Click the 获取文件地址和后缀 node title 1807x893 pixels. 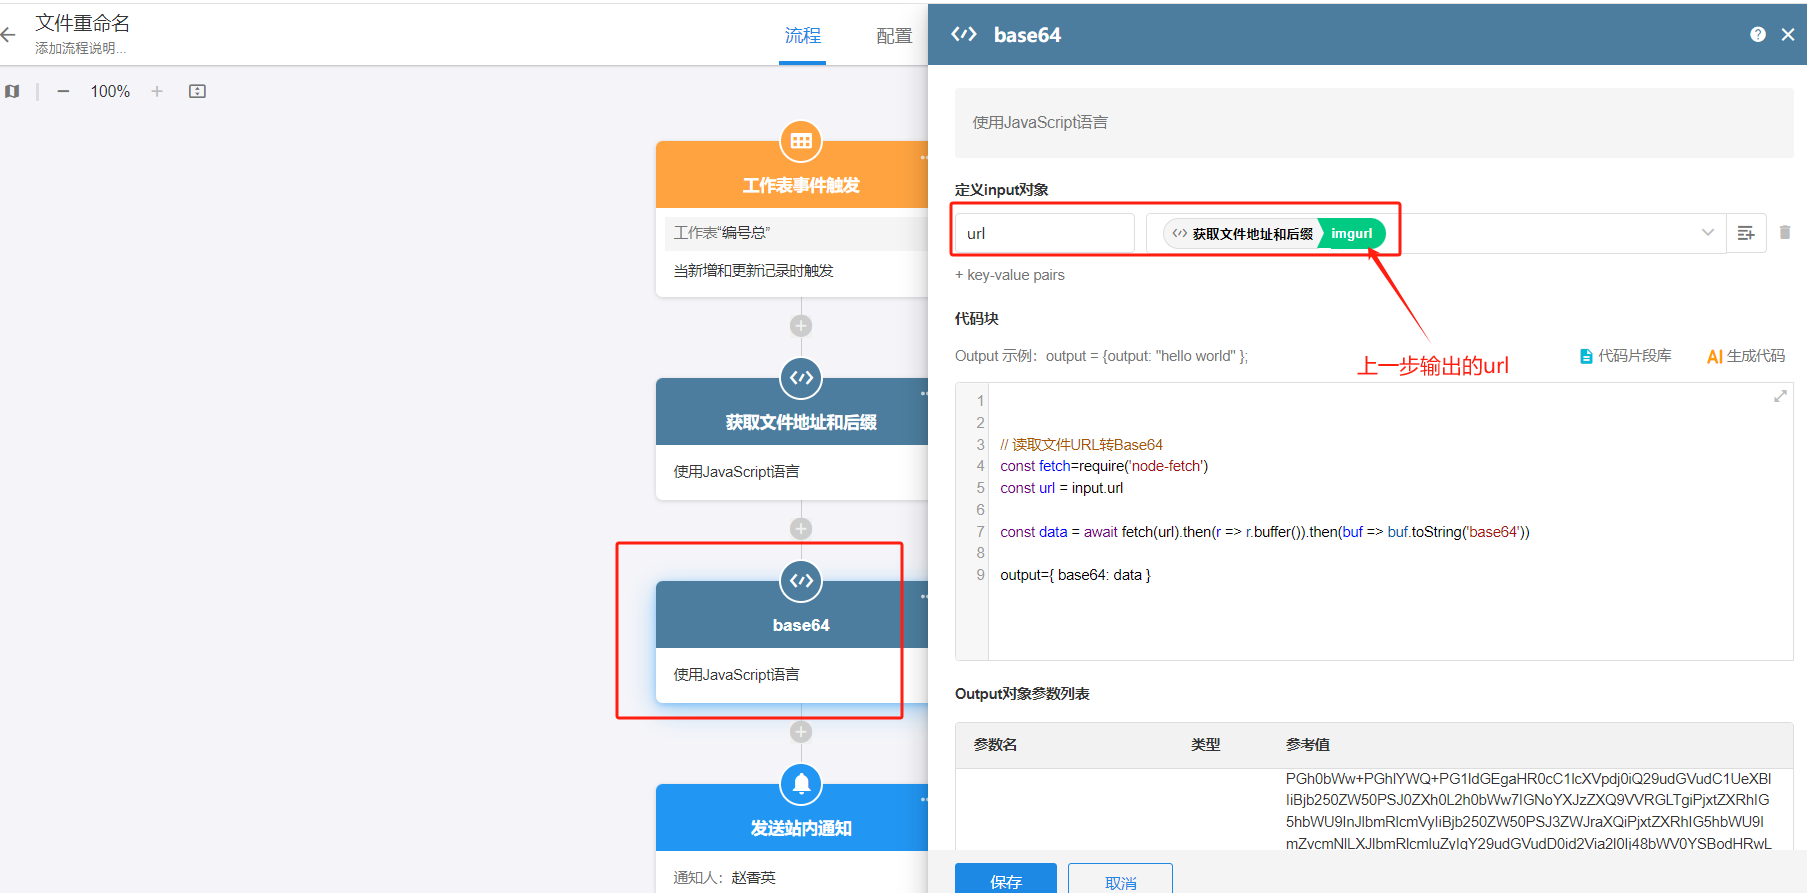(801, 423)
